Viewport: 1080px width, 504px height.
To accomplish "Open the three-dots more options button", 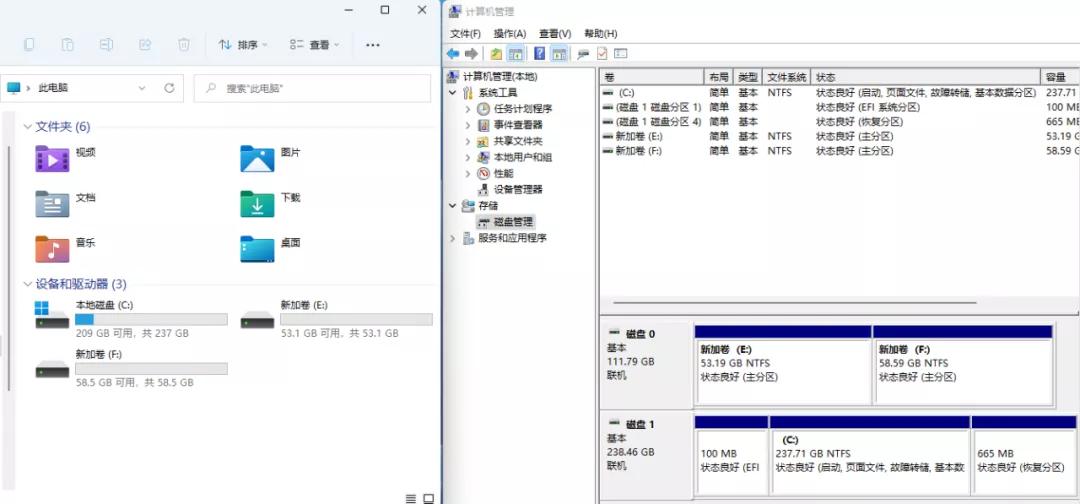I will click(x=373, y=45).
